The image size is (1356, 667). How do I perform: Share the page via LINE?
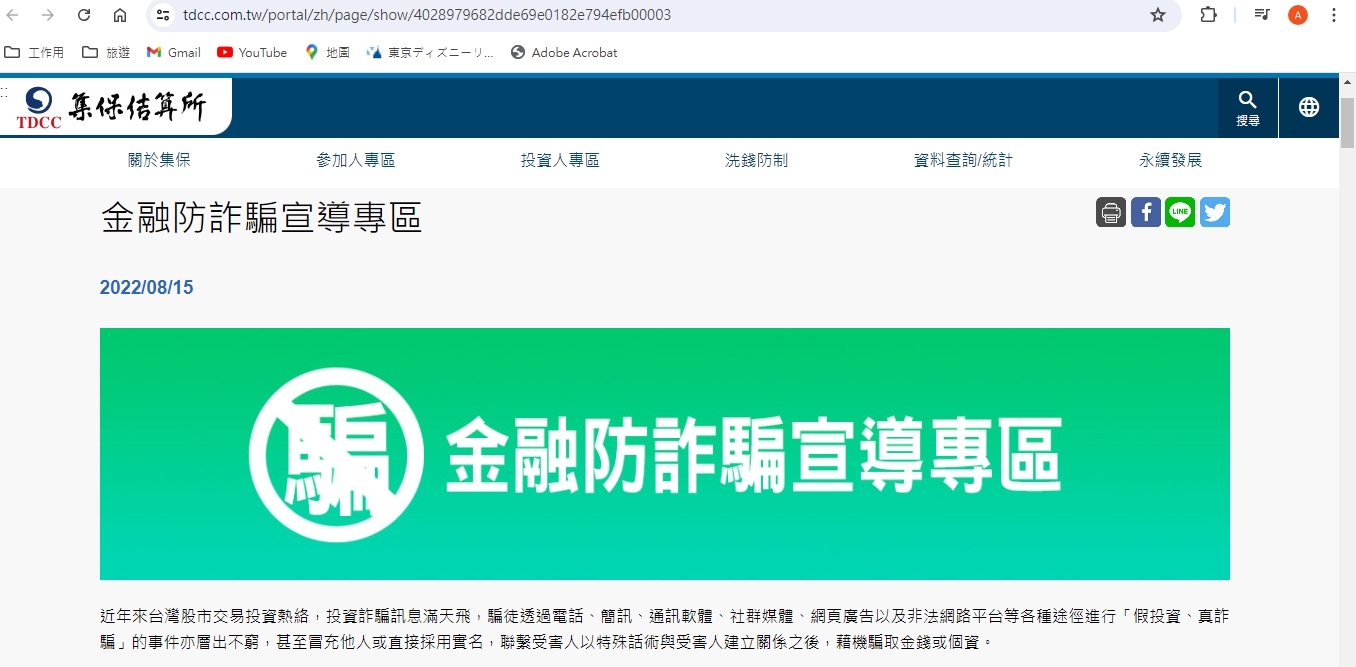click(x=1180, y=212)
